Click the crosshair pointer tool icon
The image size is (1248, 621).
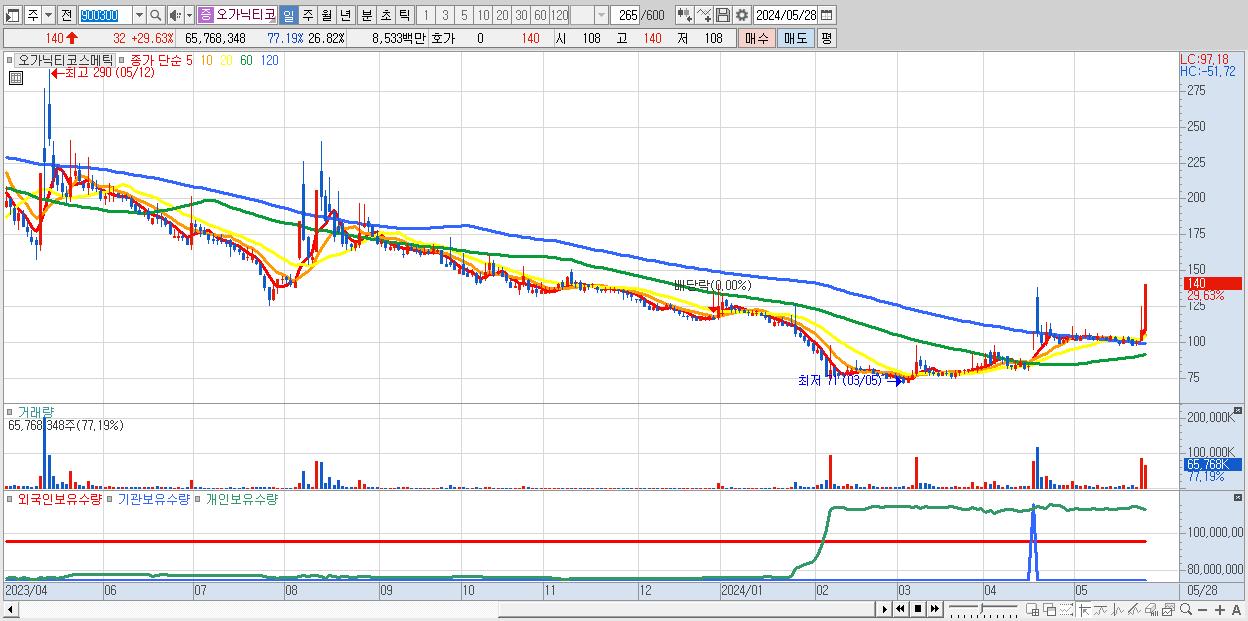point(1084,609)
